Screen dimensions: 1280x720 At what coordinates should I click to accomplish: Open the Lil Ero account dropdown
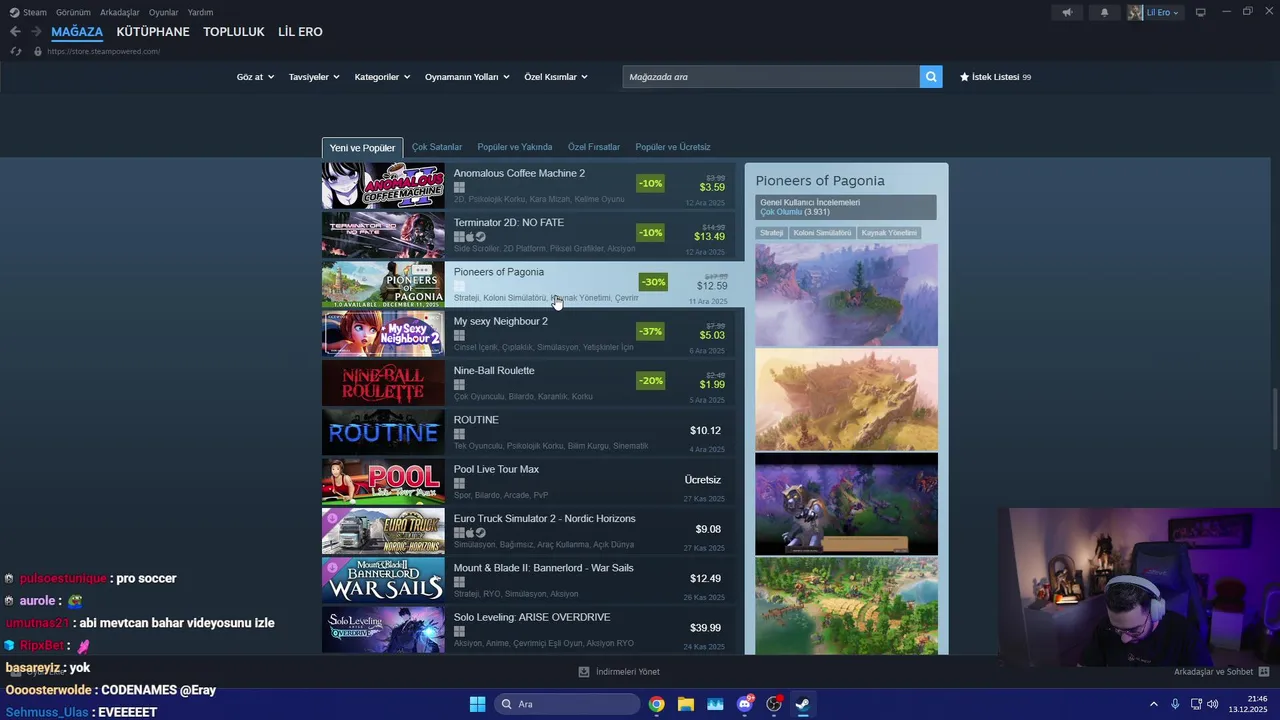(1163, 12)
